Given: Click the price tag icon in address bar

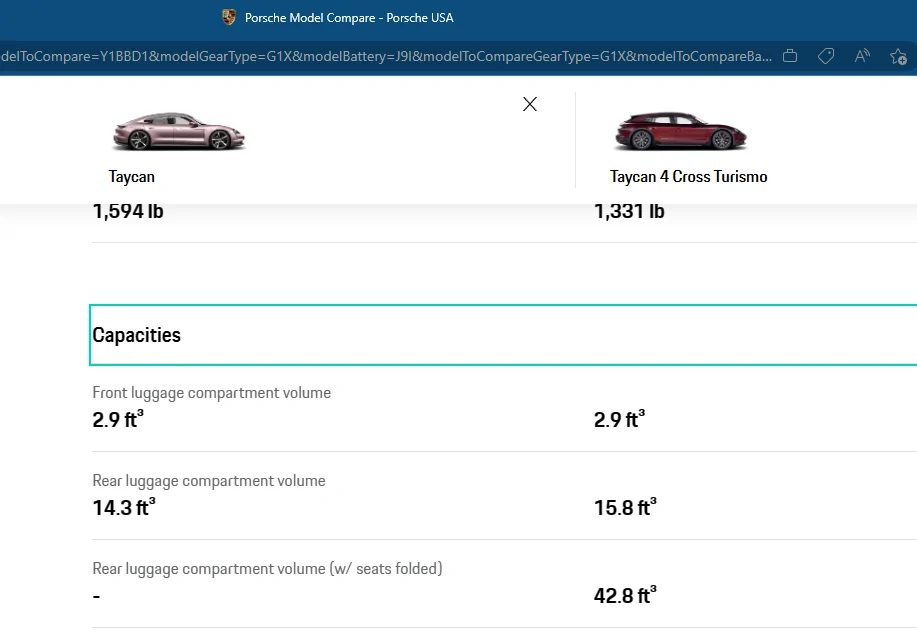Looking at the screenshot, I should [826, 56].
